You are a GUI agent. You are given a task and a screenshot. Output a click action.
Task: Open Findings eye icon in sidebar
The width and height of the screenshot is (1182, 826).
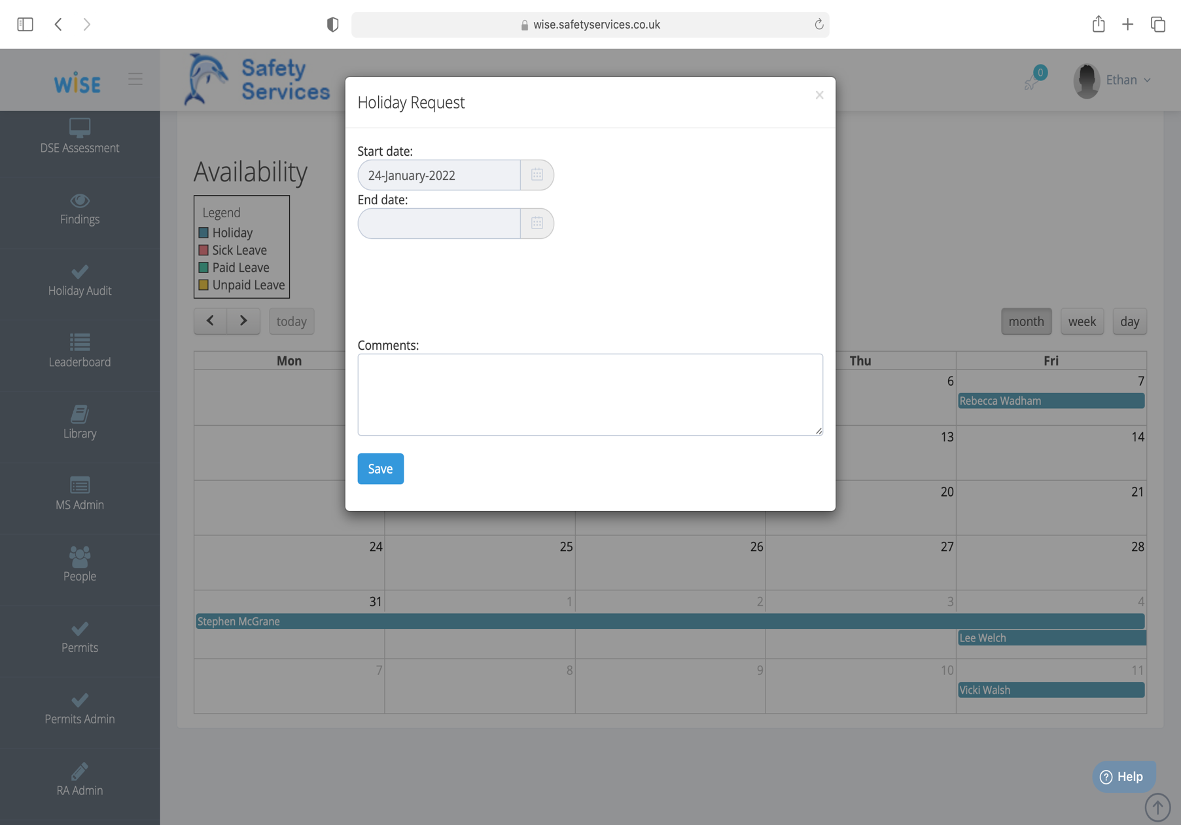click(x=80, y=200)
